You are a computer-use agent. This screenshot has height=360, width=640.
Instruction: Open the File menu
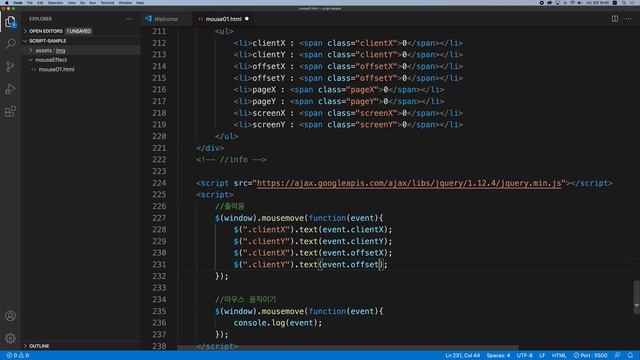30,2
